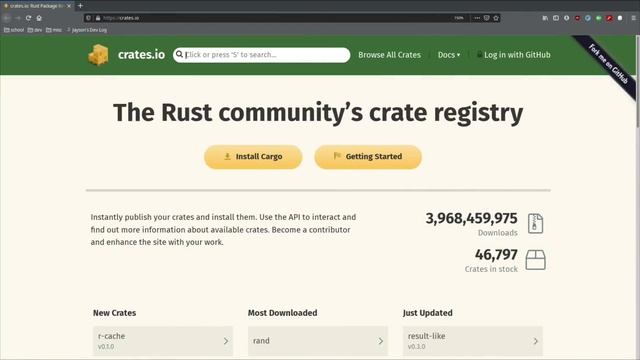Click the white square extension icon
Image resolution: width=640 pixels, height=360 pixels.
[620, 18]
